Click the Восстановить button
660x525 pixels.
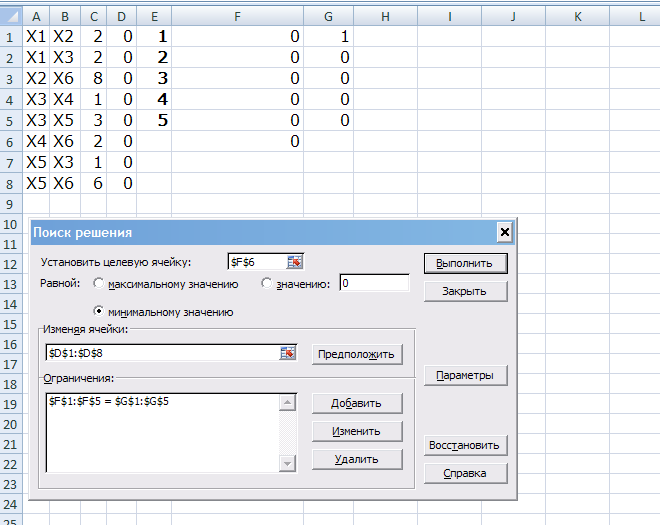tap(466, 445)
